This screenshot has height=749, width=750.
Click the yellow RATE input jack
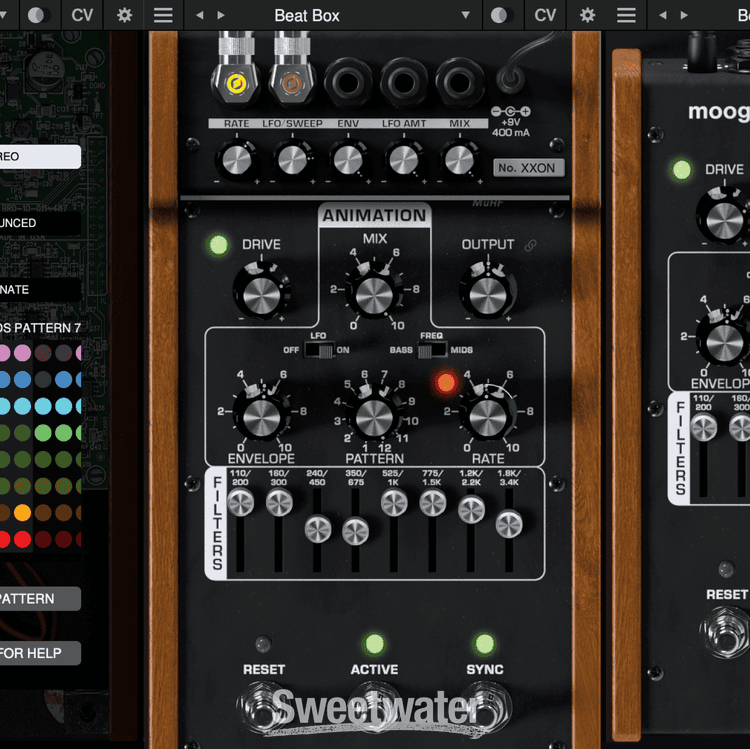tap(237, 85)
